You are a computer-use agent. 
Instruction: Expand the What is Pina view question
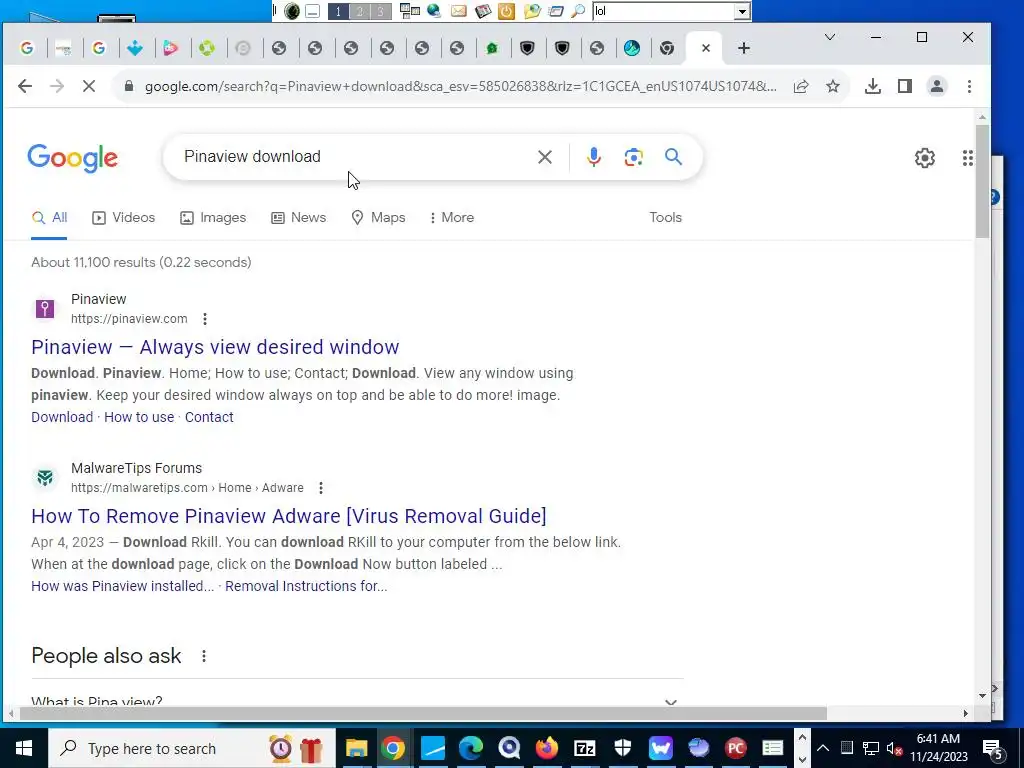[357, 702]
